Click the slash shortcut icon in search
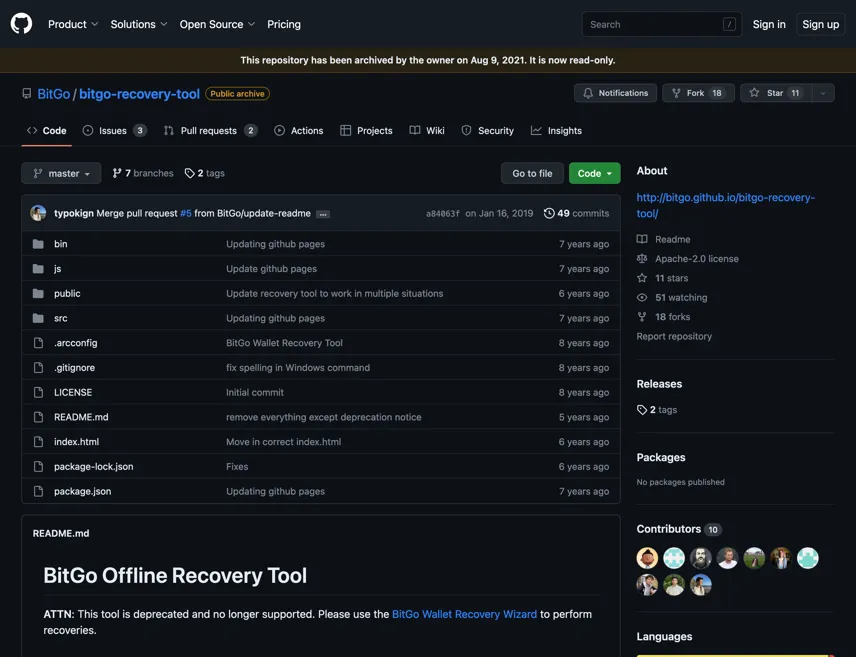 point(729,24)
